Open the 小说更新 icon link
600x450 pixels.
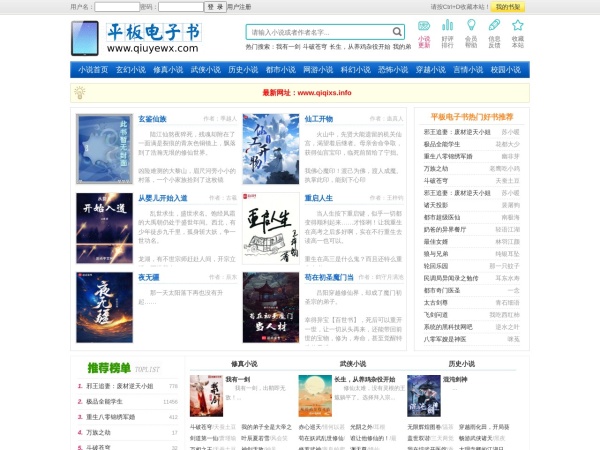pos(424,34)
